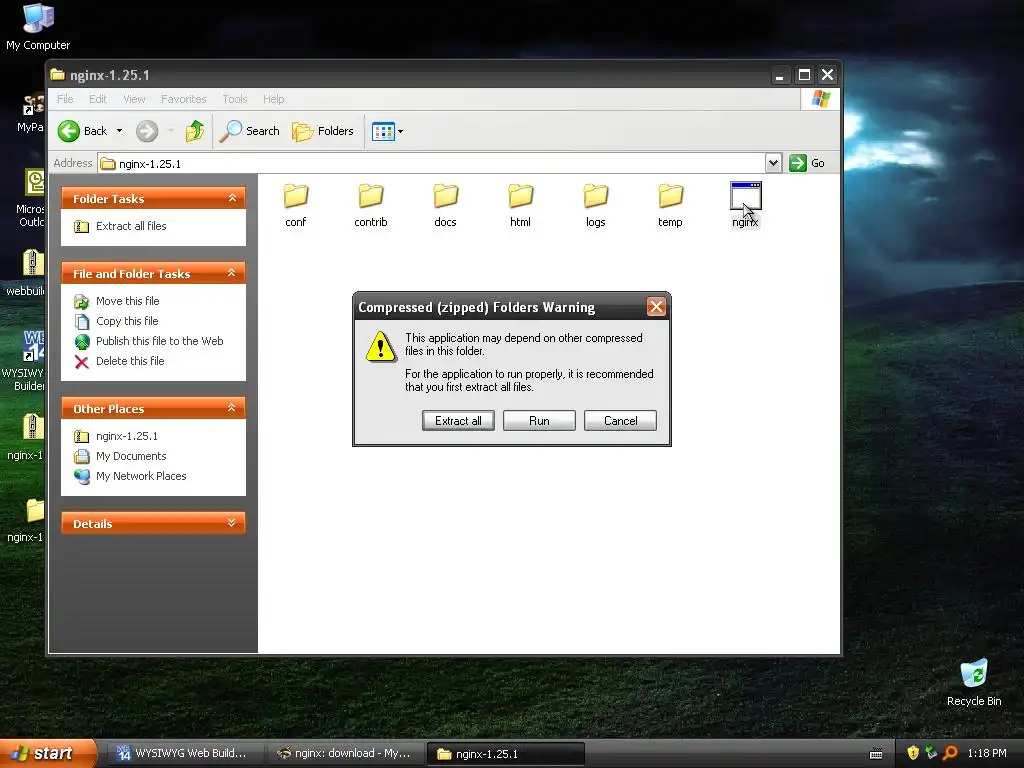Open the Back history dropdown arrow
This screenshot has height=768, width=1024.
[120, 131]
